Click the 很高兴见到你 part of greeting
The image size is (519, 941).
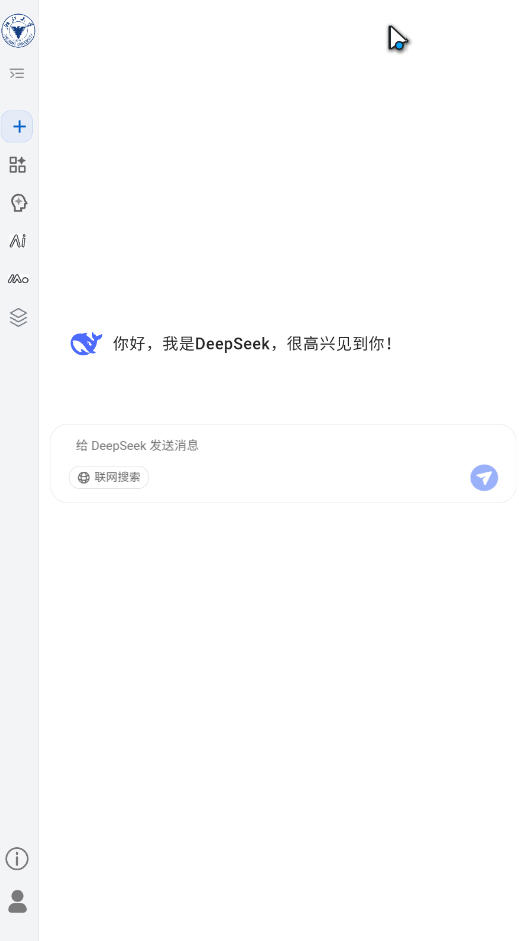(338, 344)
